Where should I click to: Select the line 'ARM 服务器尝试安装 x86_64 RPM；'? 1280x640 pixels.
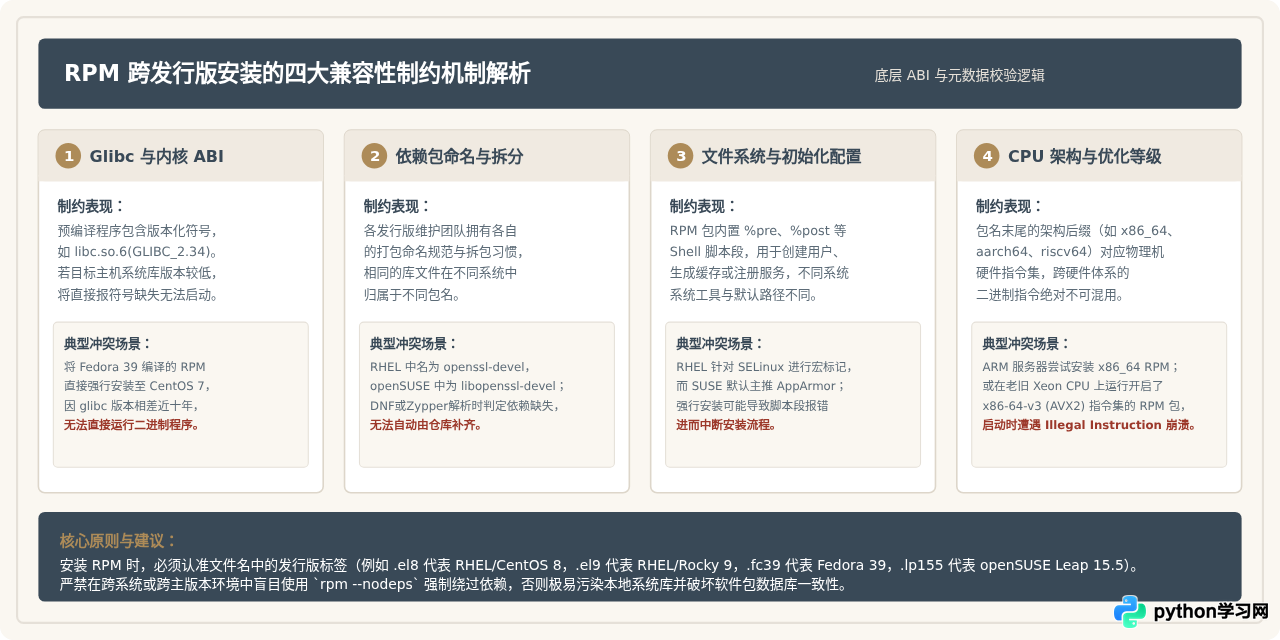tap(1081, 366)
